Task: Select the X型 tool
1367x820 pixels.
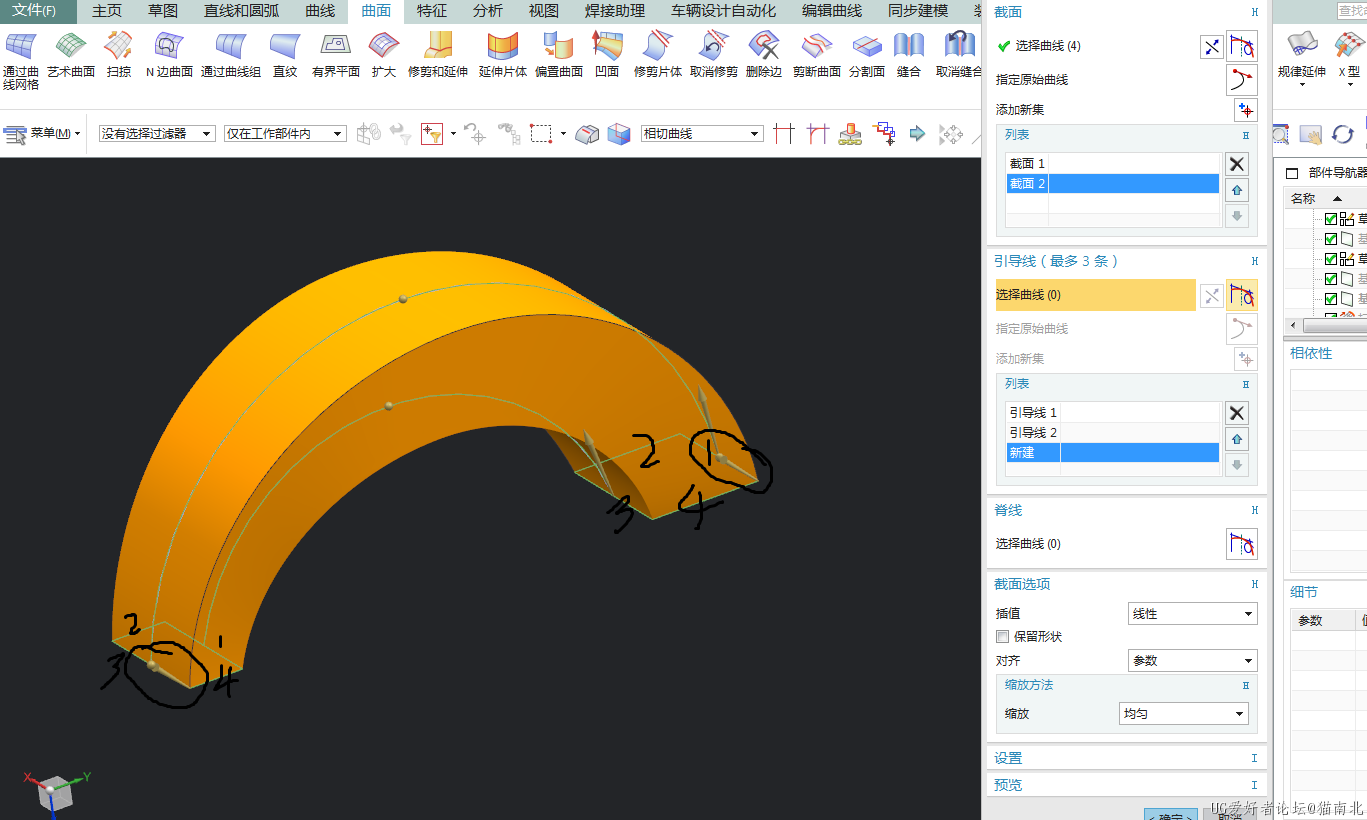Action: click(x=1349, y=57)
